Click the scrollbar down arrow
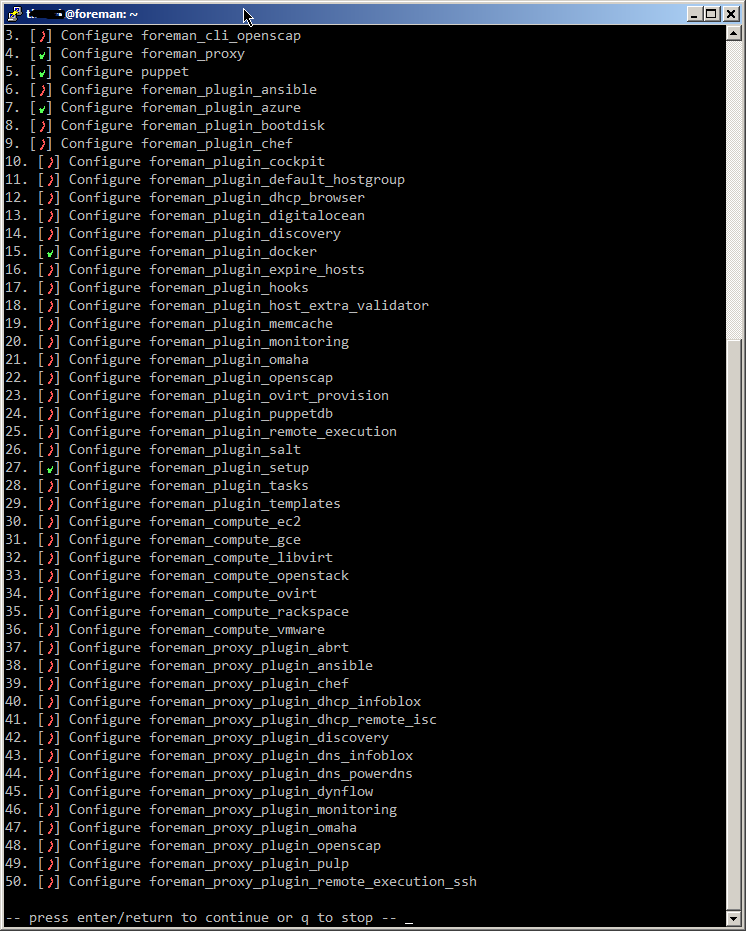Screen dimensions: 746x931 coord(734,918)
